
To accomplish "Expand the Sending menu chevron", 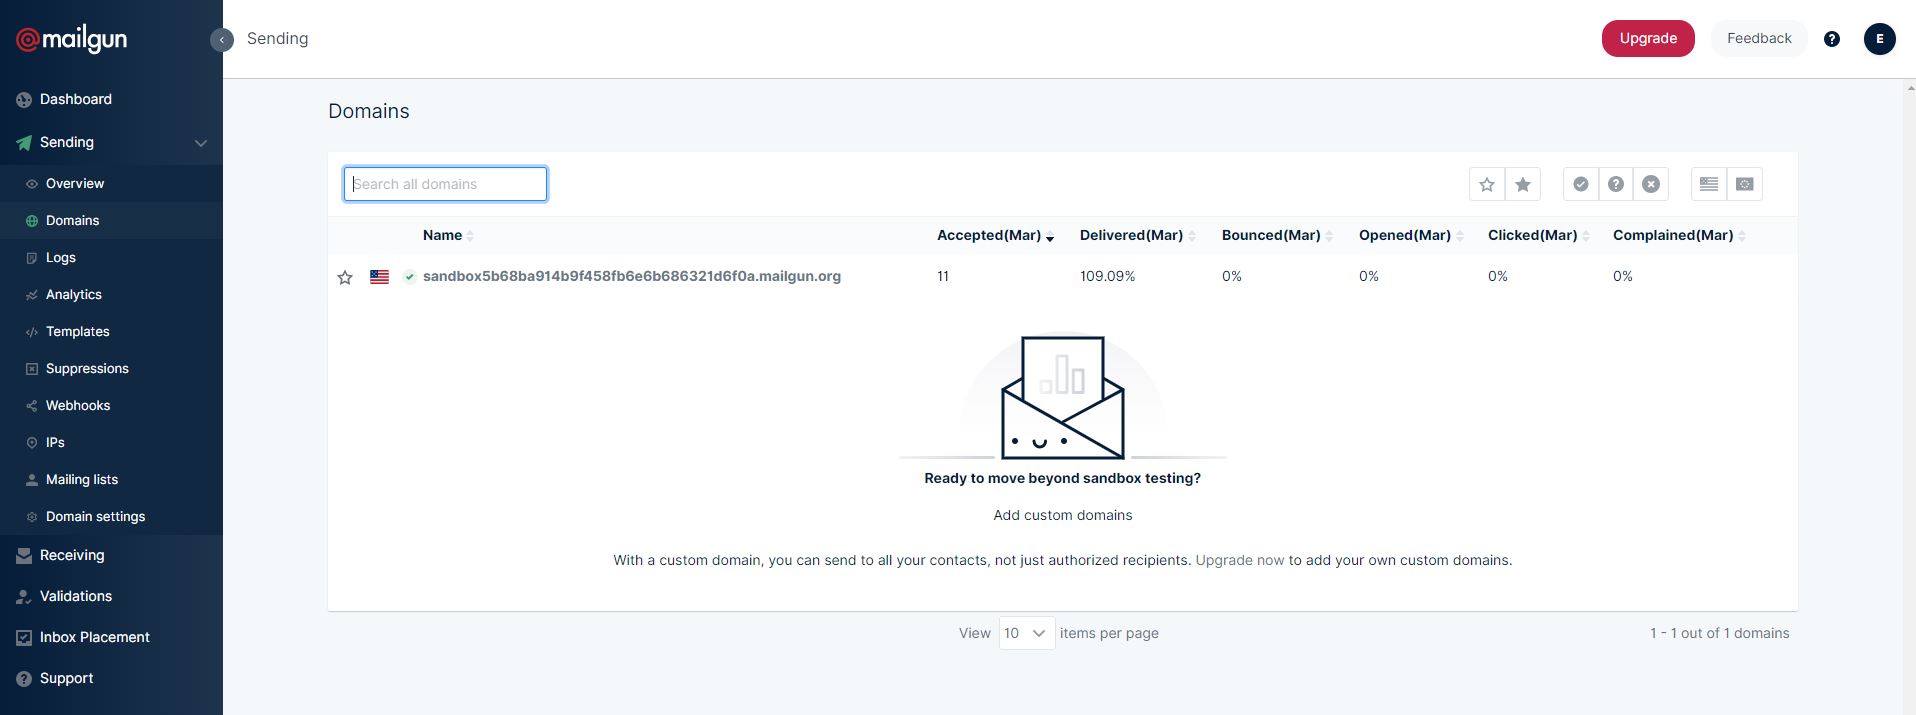I will tap(201, 143).
